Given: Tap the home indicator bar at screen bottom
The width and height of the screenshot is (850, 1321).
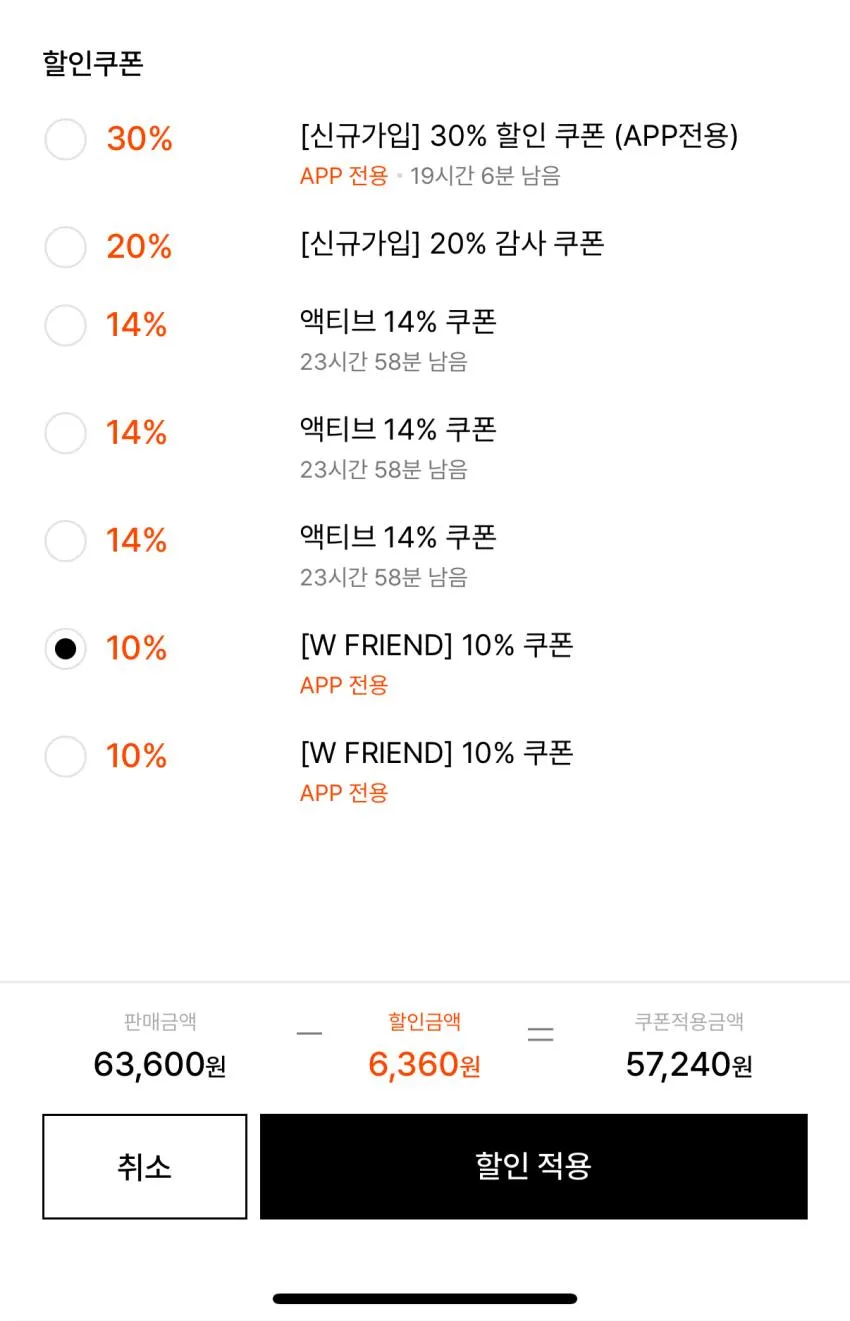Looking at the screenshot, I should [425, 1299].
